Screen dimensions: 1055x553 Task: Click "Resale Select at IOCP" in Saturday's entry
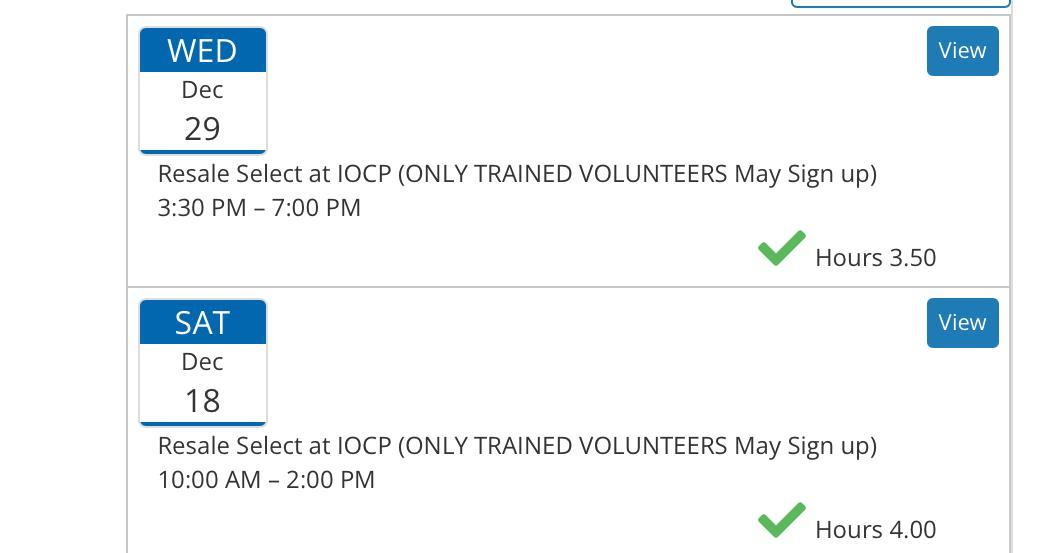(x=275, y=446)
